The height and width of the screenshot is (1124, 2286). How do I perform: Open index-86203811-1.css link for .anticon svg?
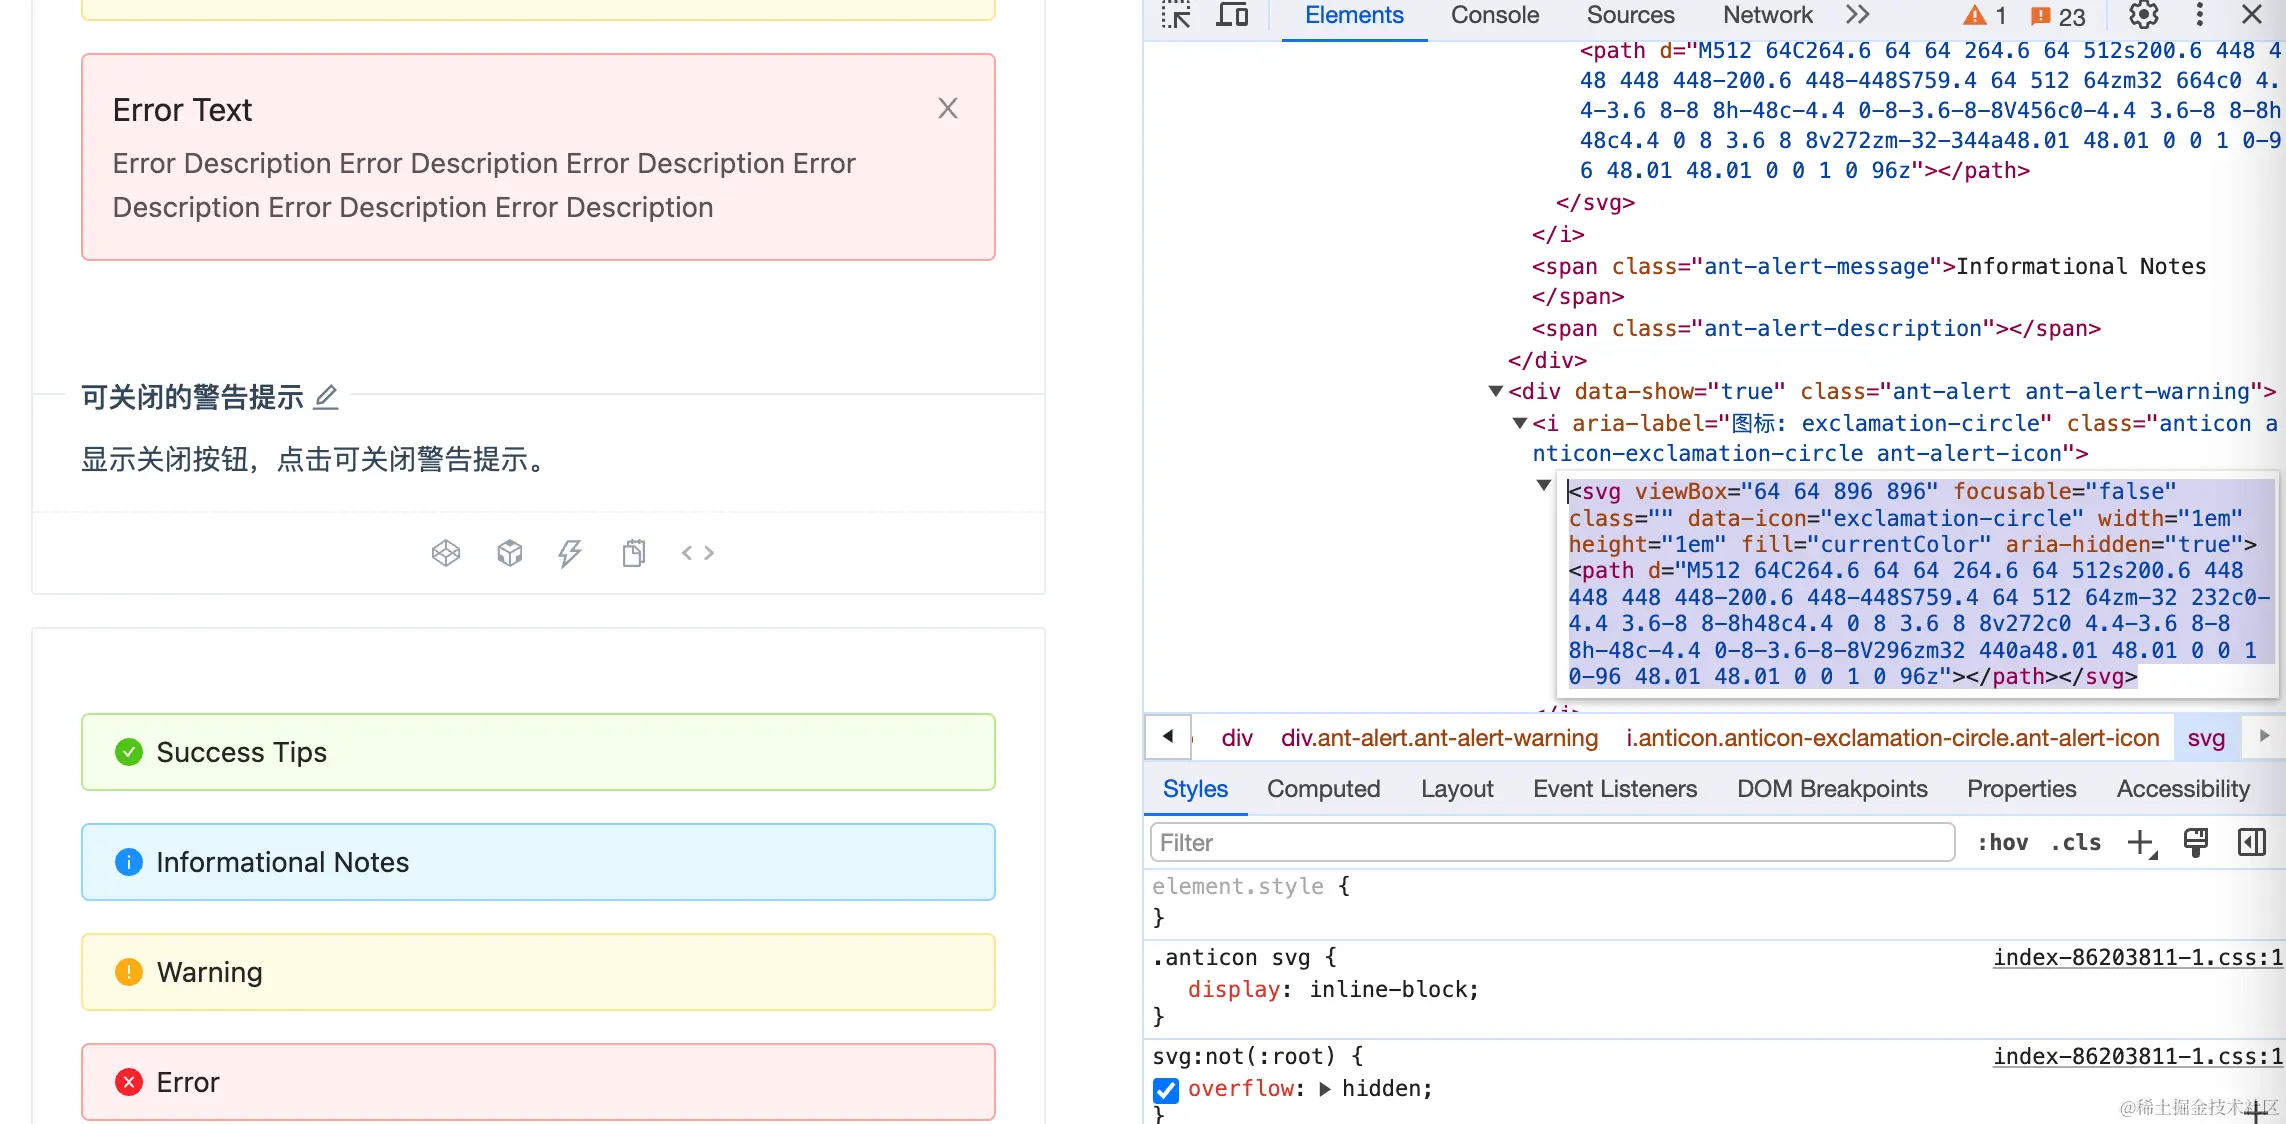(2137, 957)
